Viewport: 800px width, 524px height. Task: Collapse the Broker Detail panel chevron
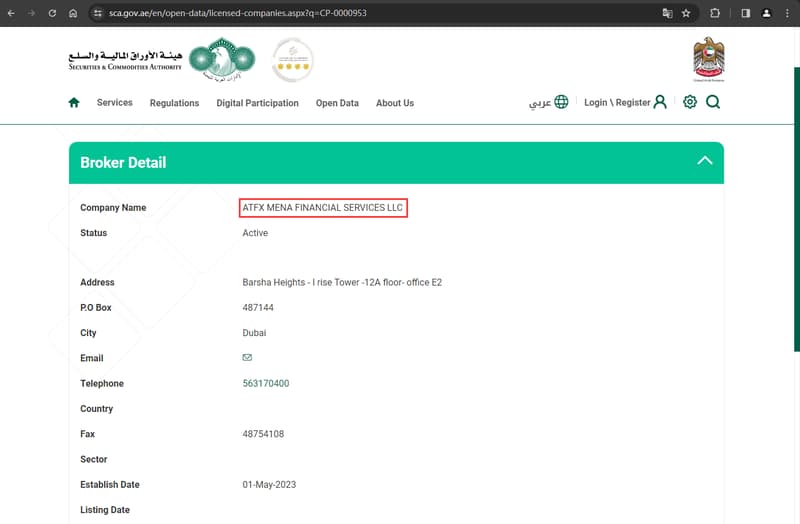coord(705,161)
